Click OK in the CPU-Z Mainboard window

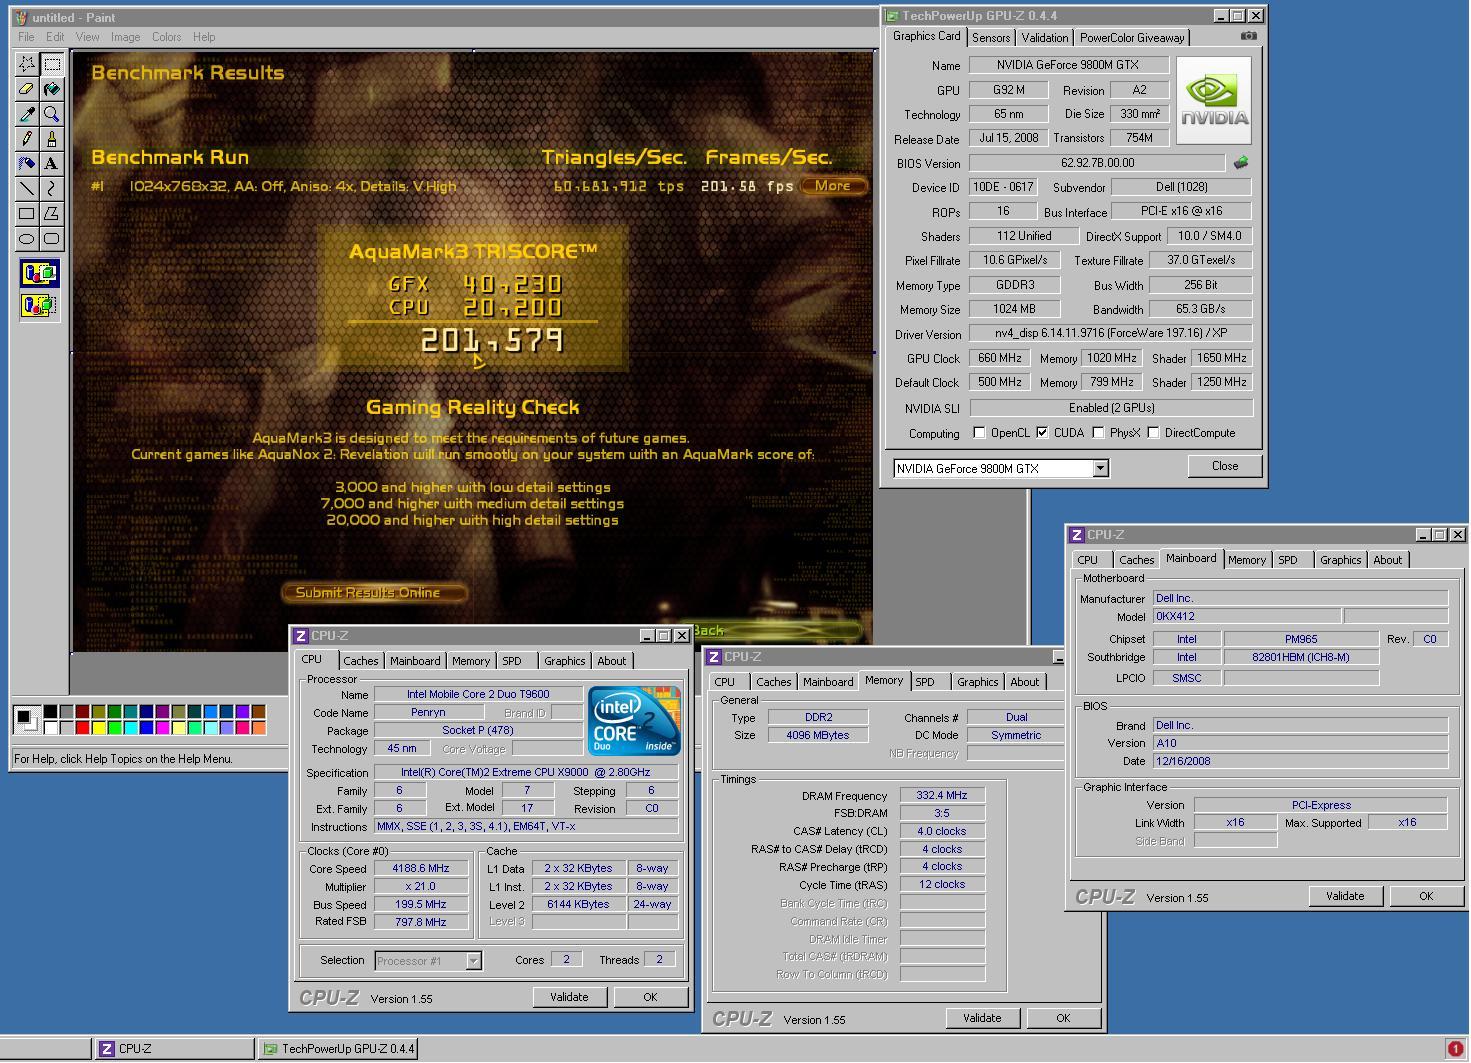coord(1426,896)
